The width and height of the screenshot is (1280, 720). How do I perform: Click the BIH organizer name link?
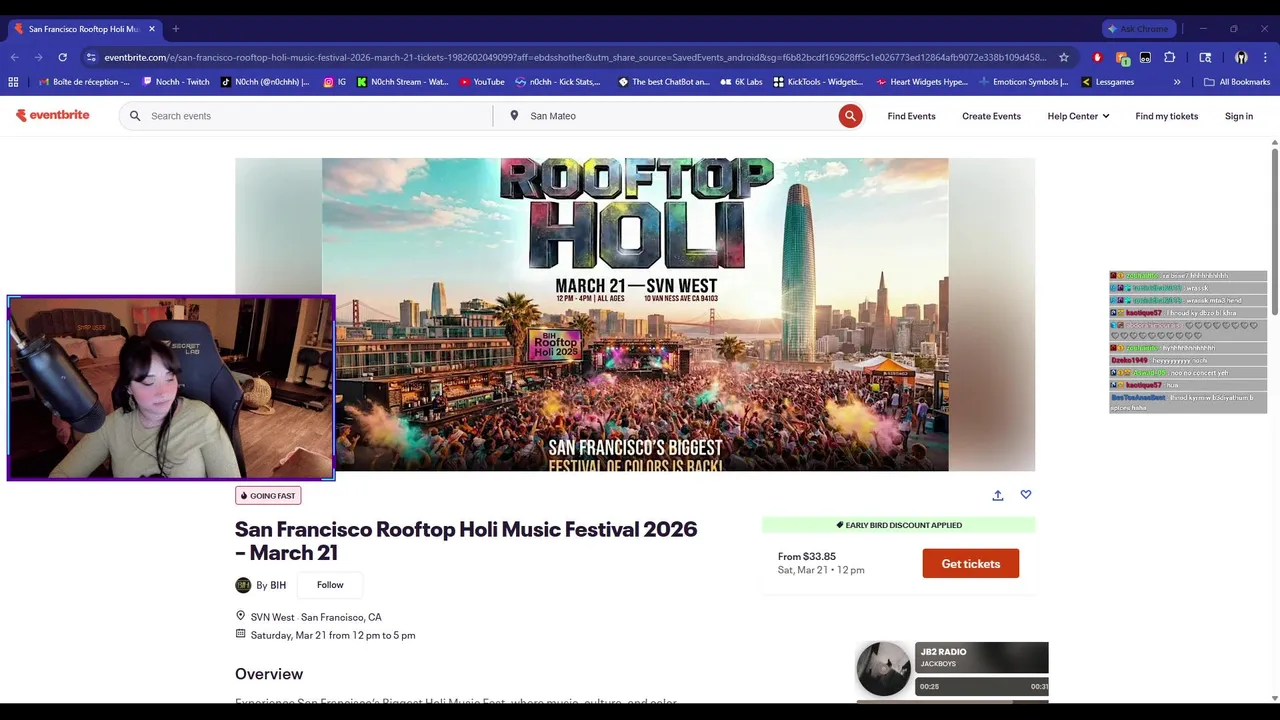coord(278,585)
